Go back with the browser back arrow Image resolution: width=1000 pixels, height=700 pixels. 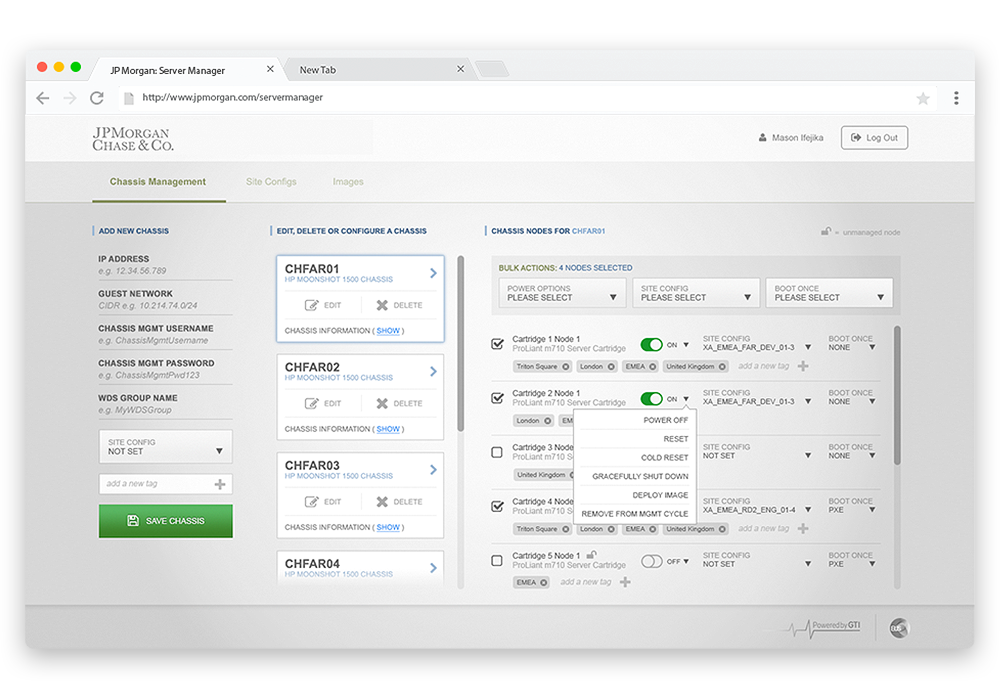tap(43, 98)
